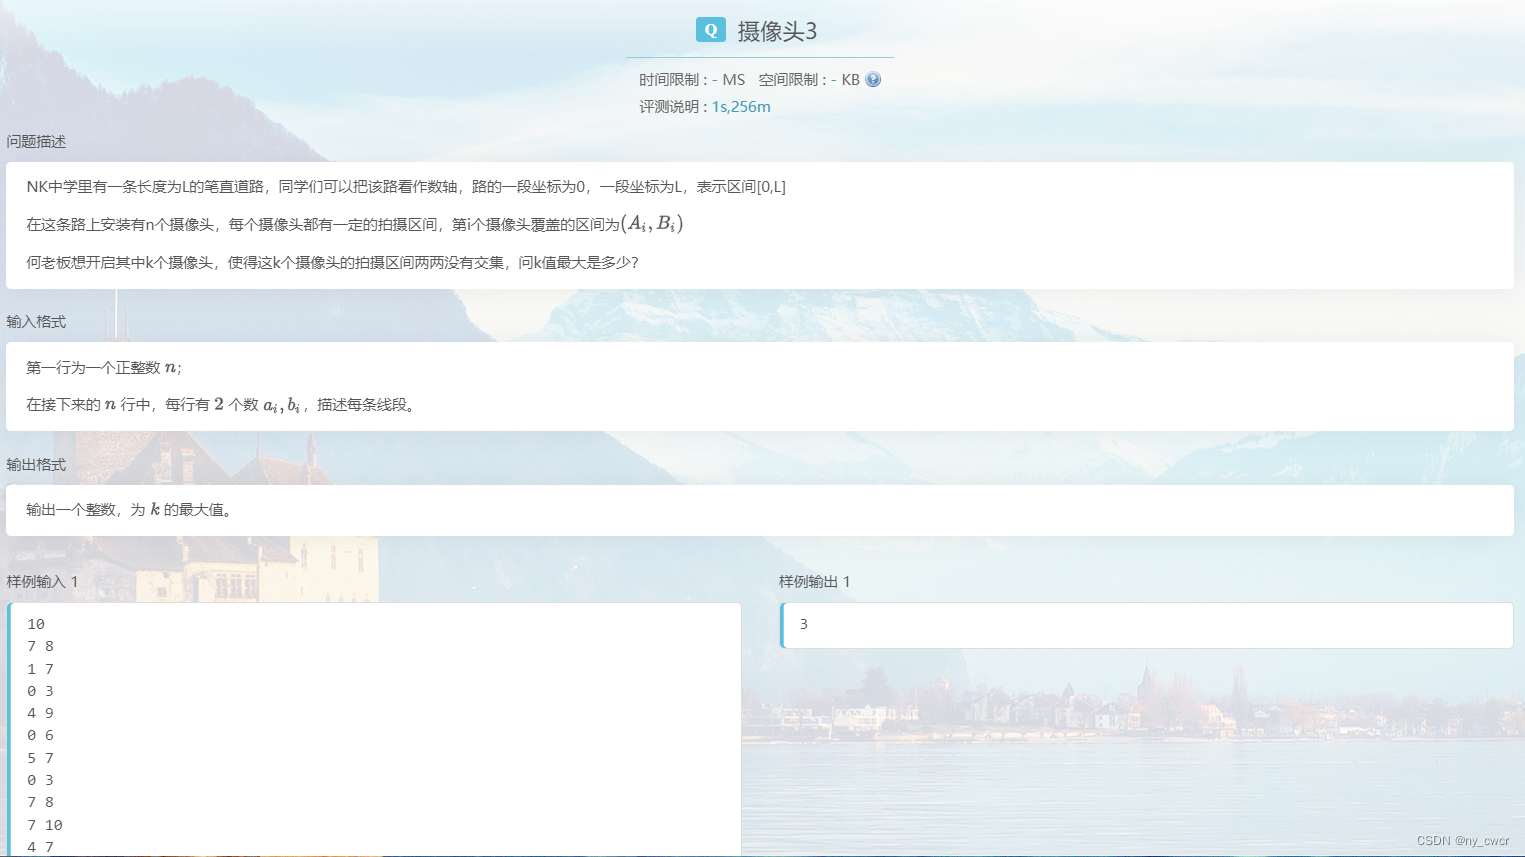Click the sample input row 5 7
The width and height of the screenshot is (1525, 857).
click(41, 758)
